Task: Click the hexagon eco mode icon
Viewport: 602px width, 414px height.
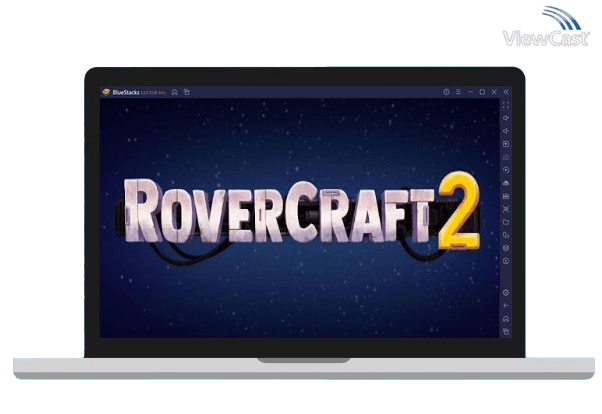Action: (506, 248)
